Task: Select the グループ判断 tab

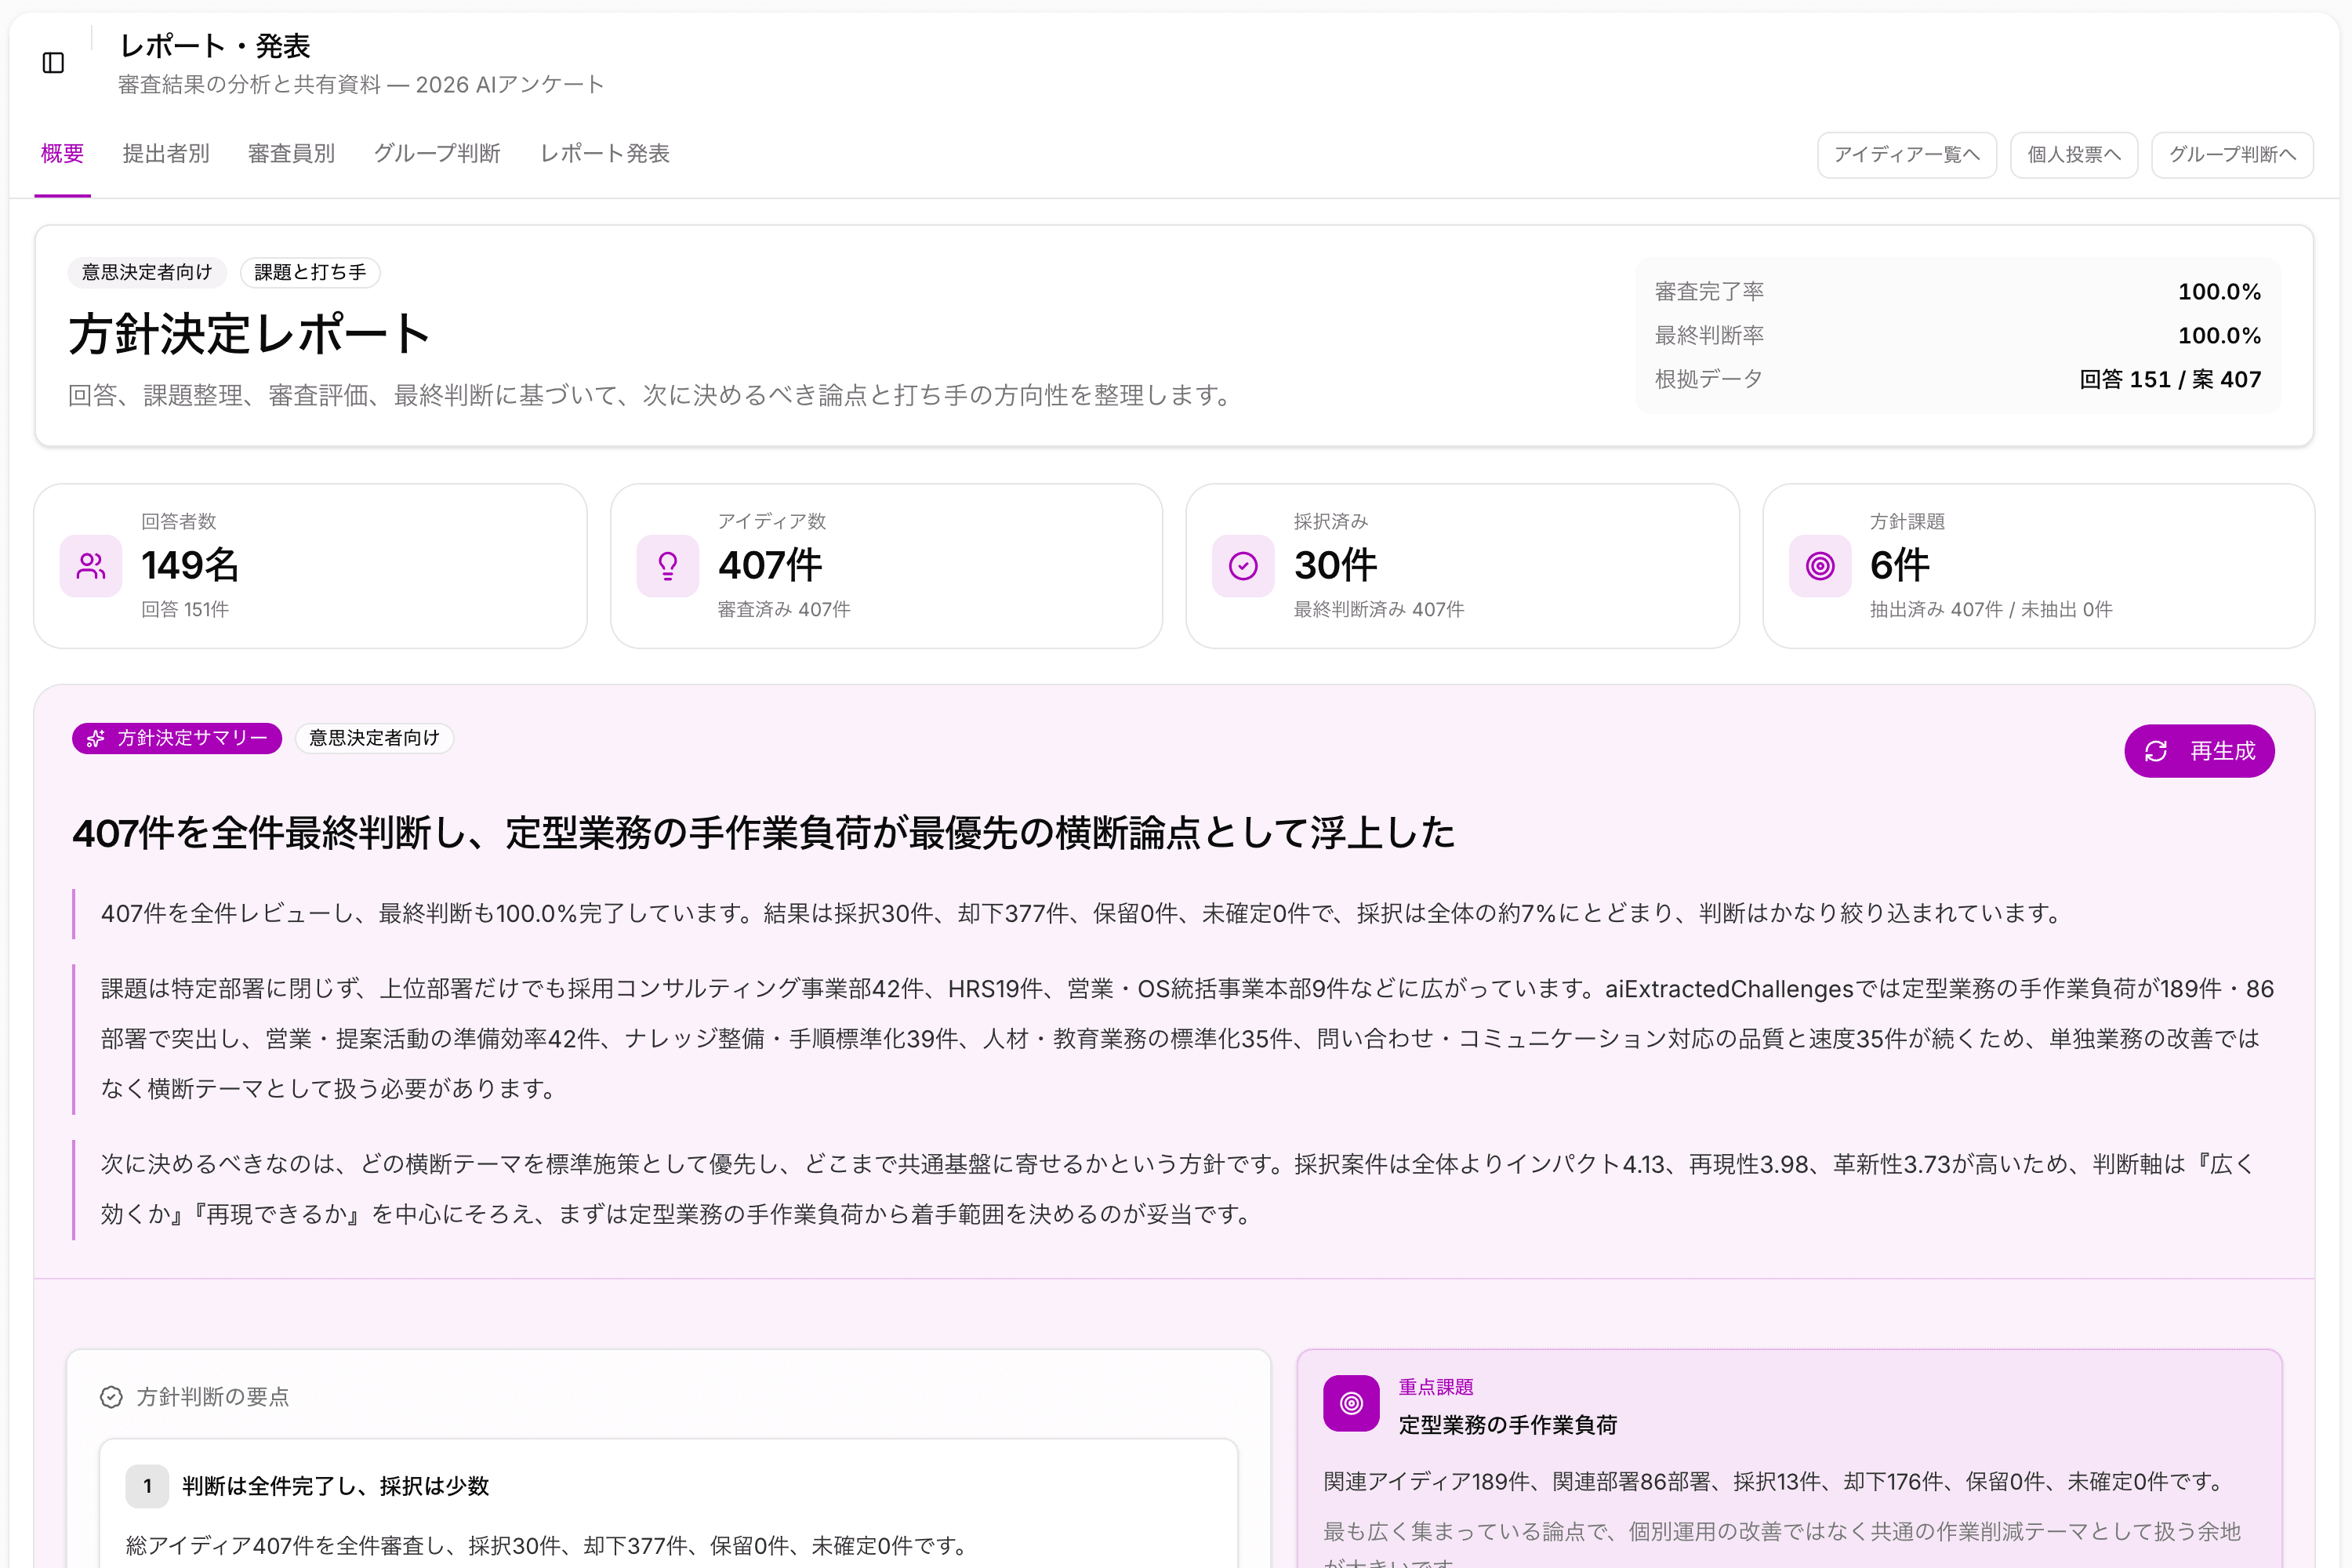Action: tap(437, 153)
